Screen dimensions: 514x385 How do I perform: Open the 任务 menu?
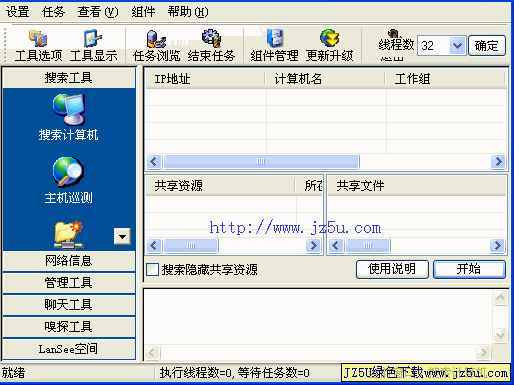coord(53,12)
